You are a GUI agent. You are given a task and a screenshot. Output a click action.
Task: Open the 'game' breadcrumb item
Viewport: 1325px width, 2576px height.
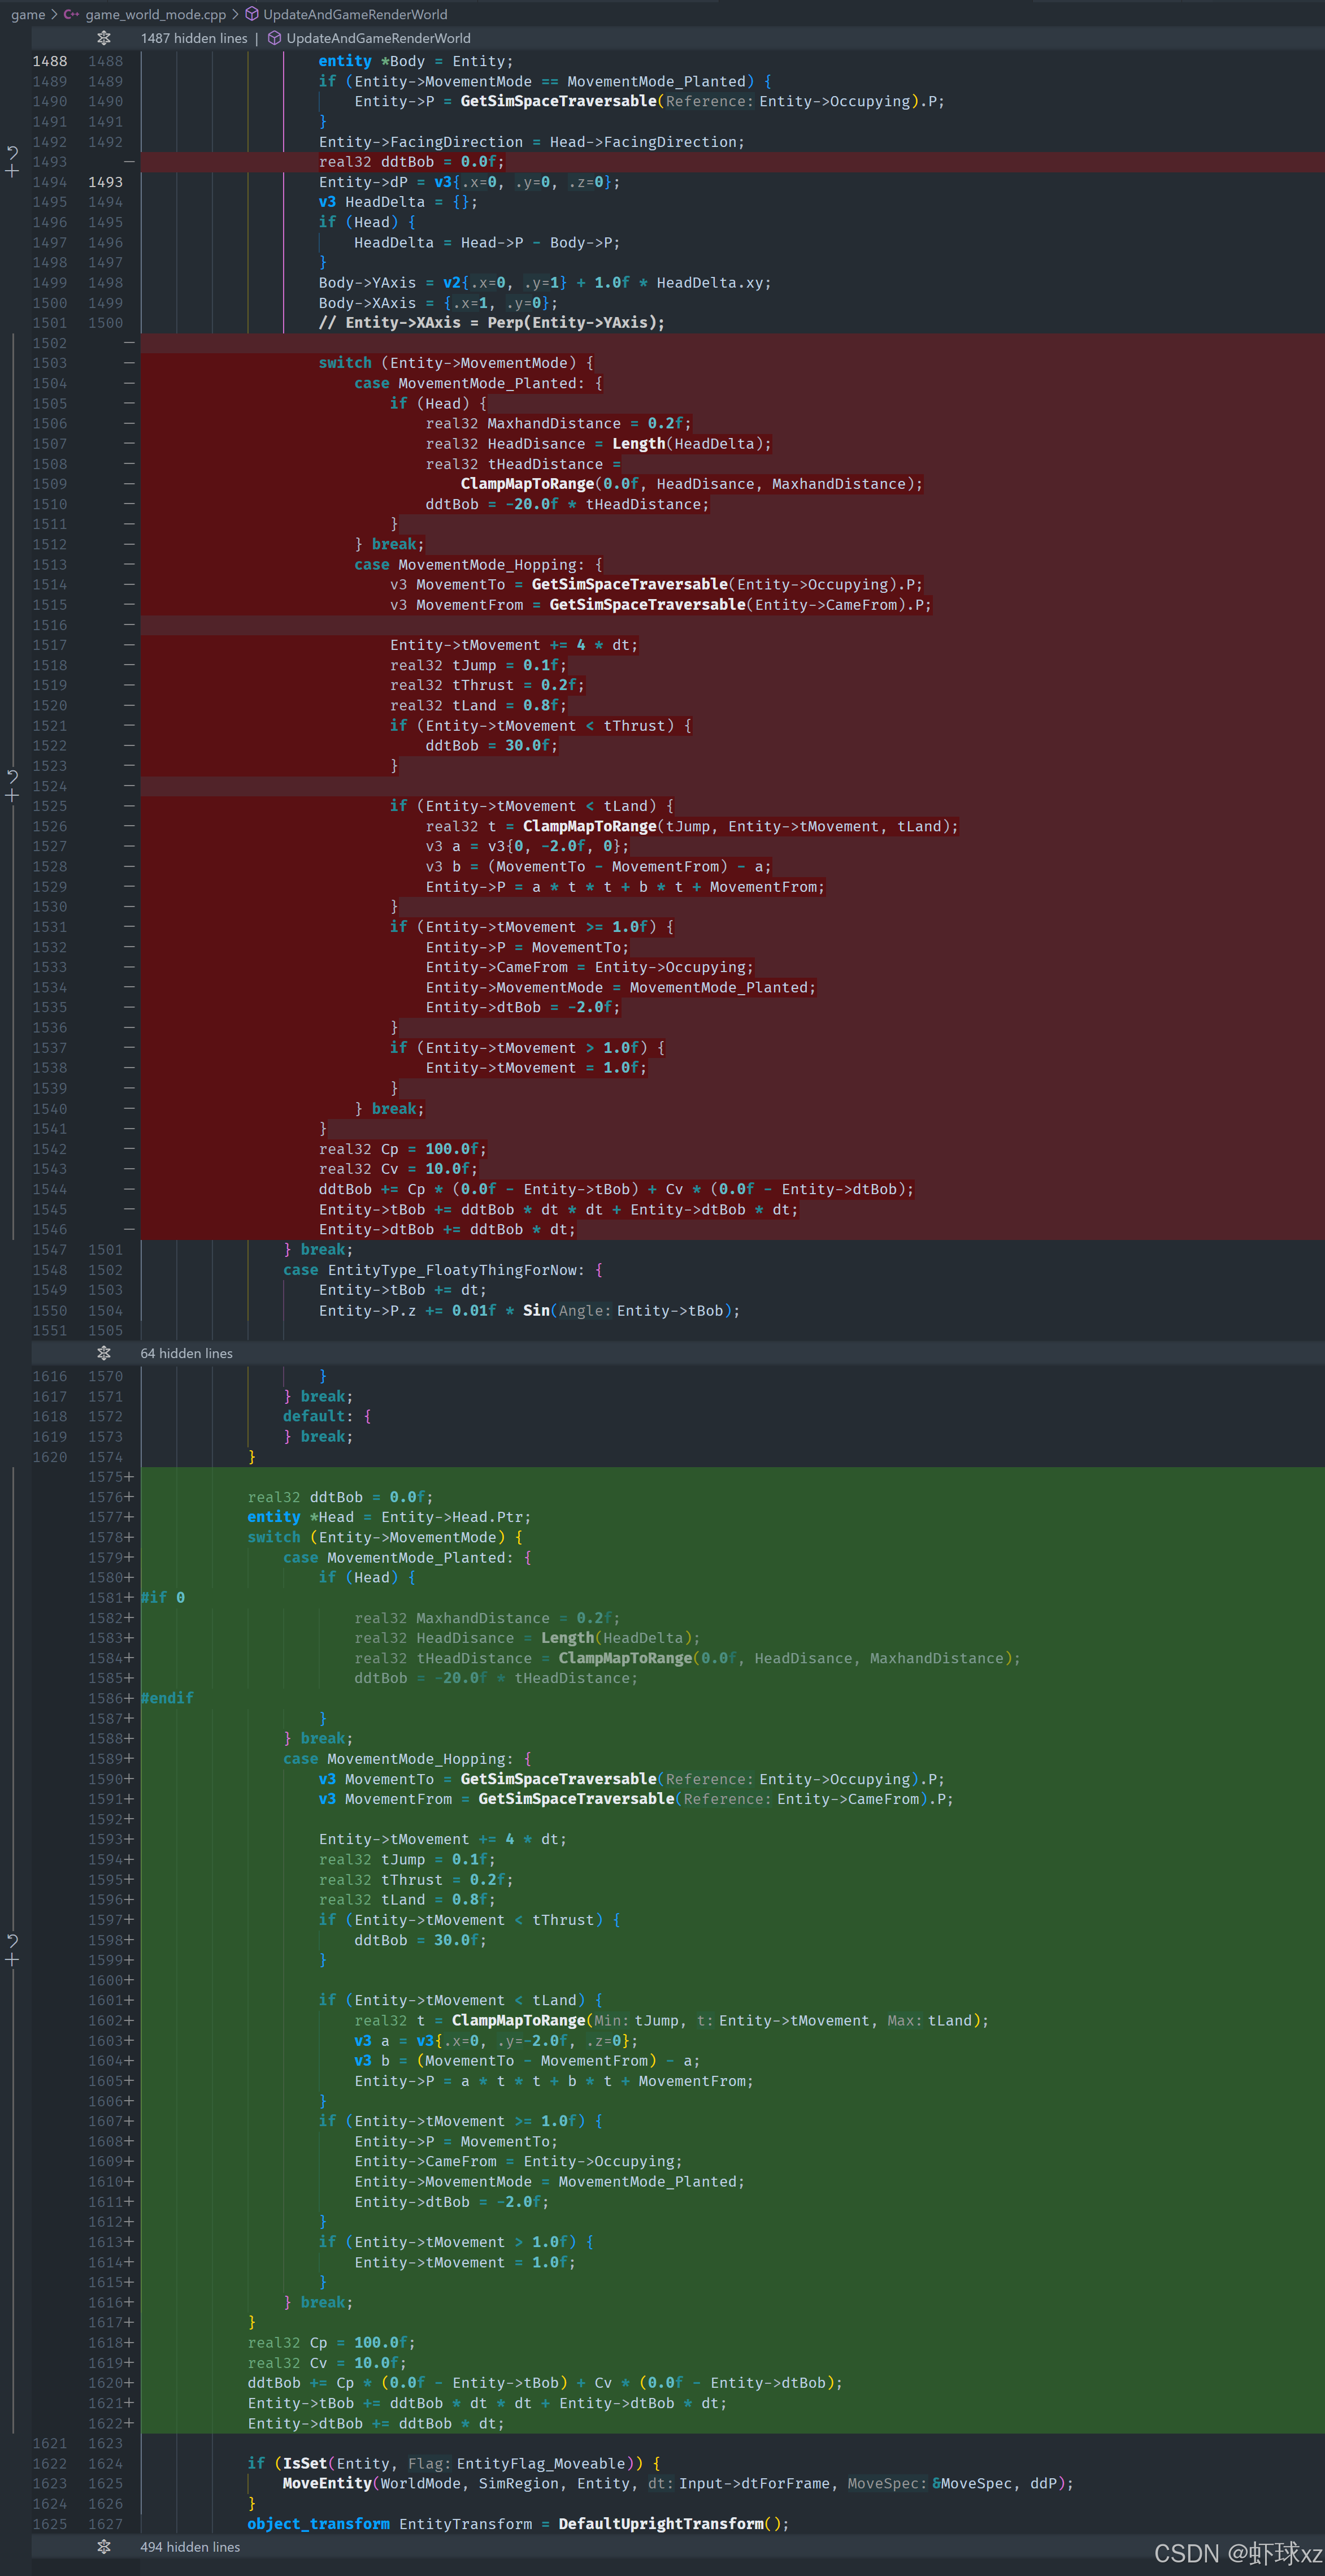[28, 14]
